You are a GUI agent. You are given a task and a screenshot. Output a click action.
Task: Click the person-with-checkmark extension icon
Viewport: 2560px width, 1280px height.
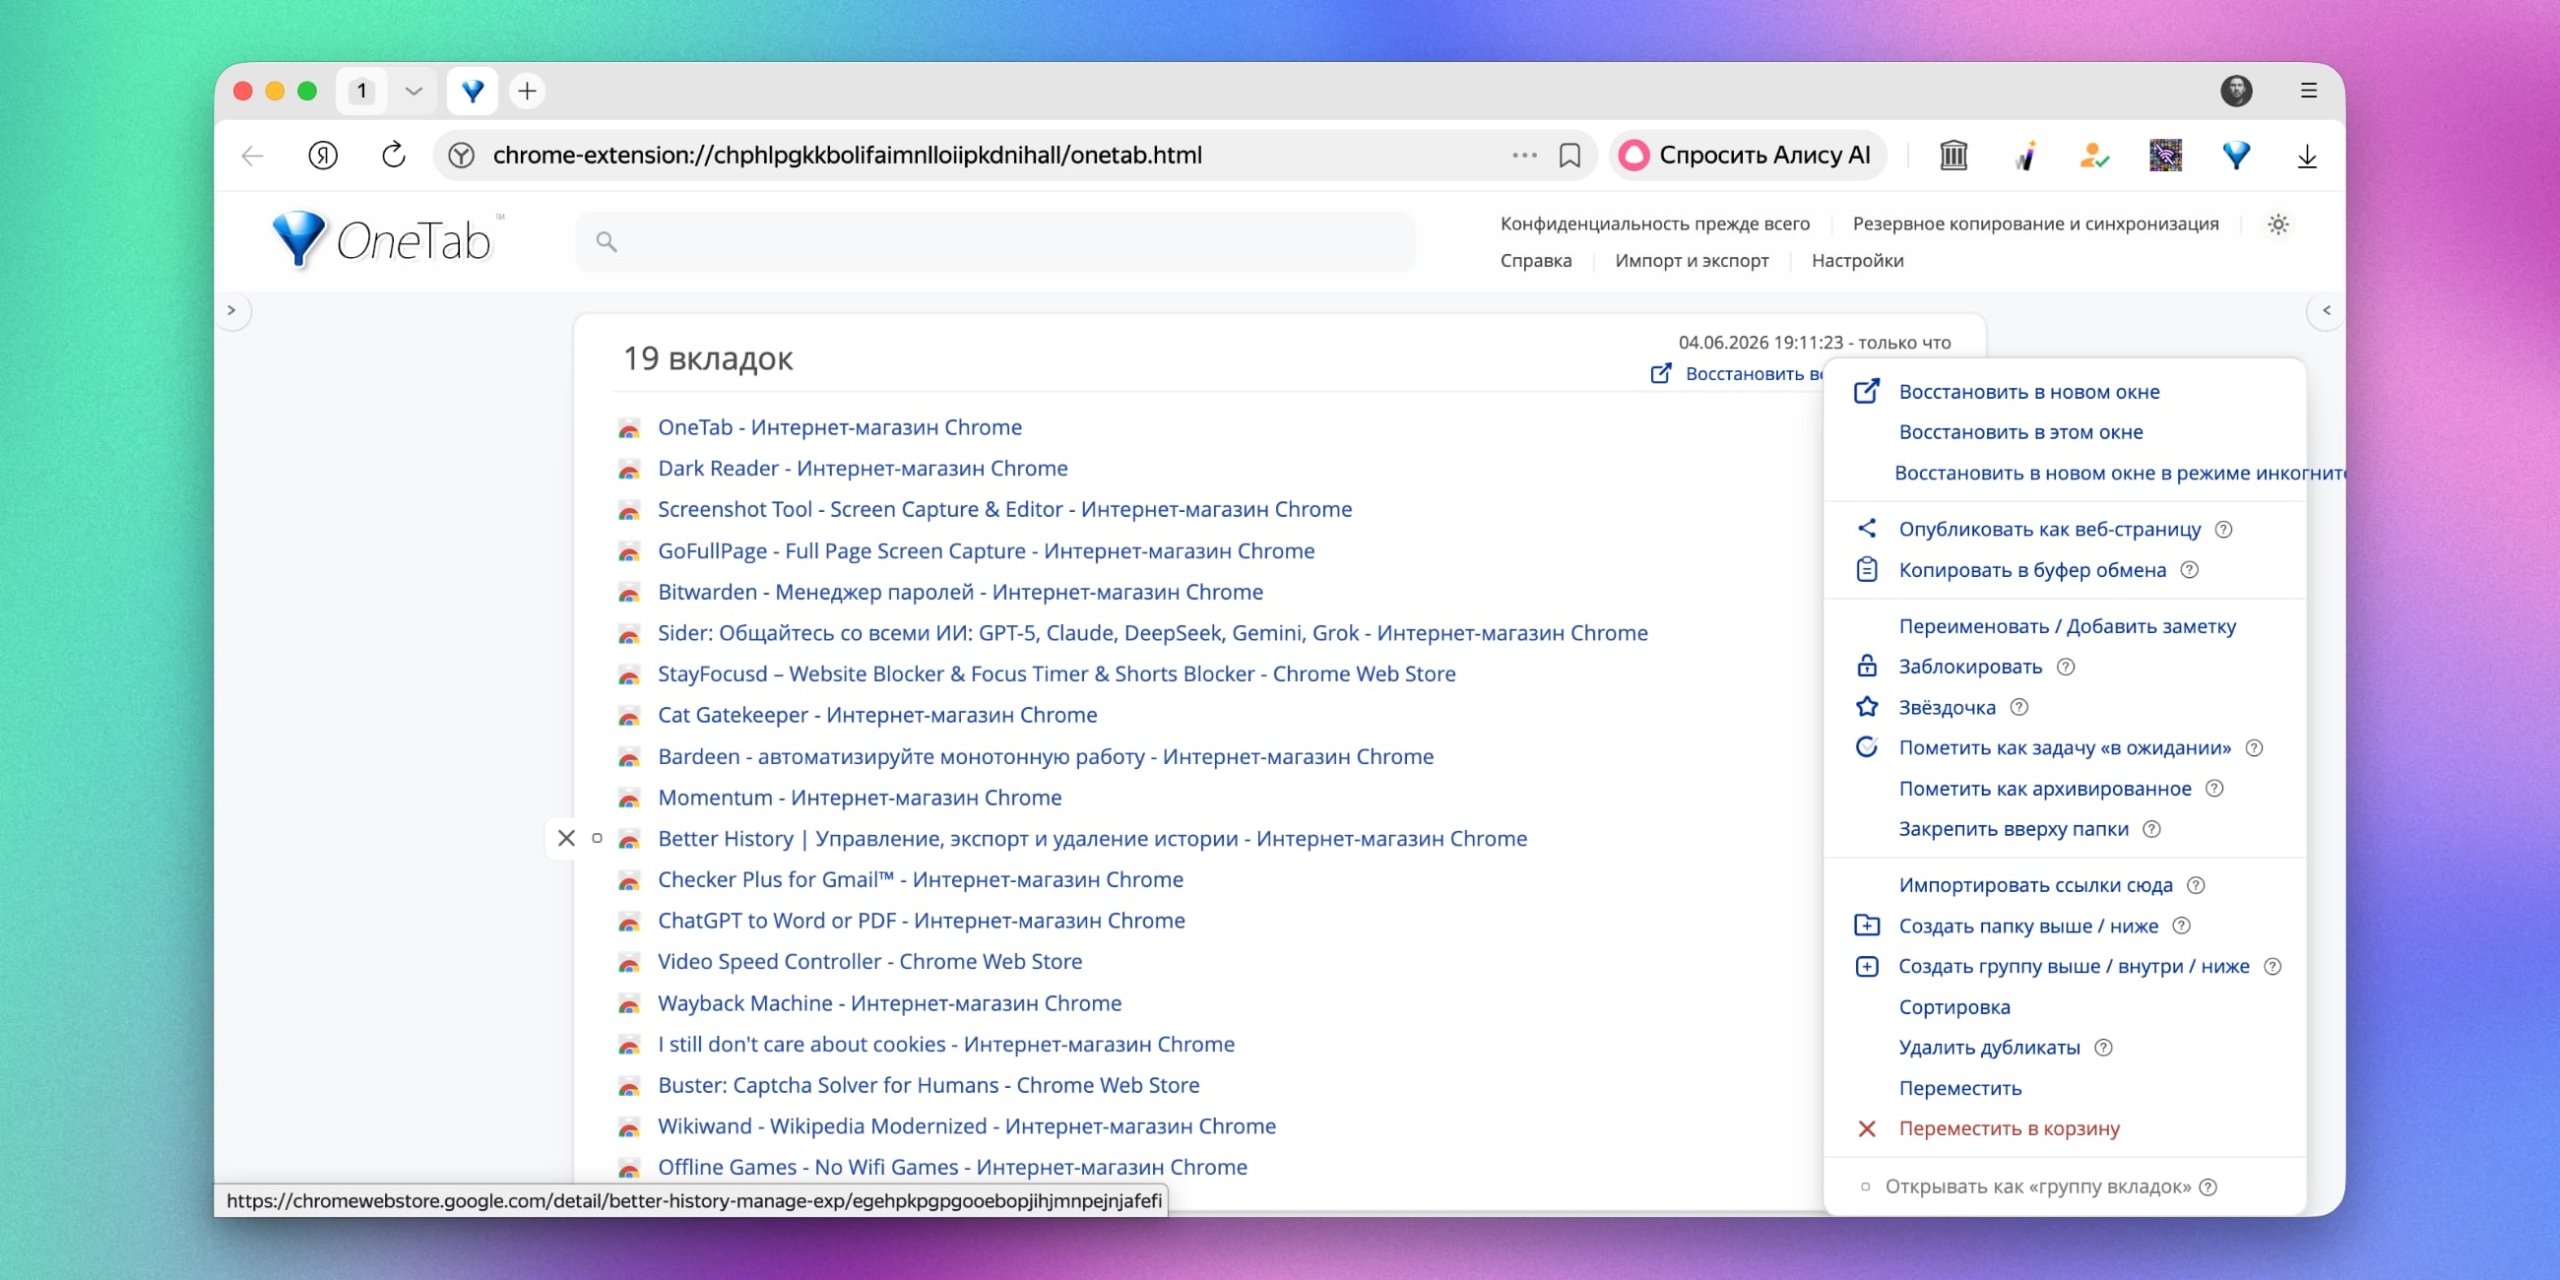tap(2094, 155)
